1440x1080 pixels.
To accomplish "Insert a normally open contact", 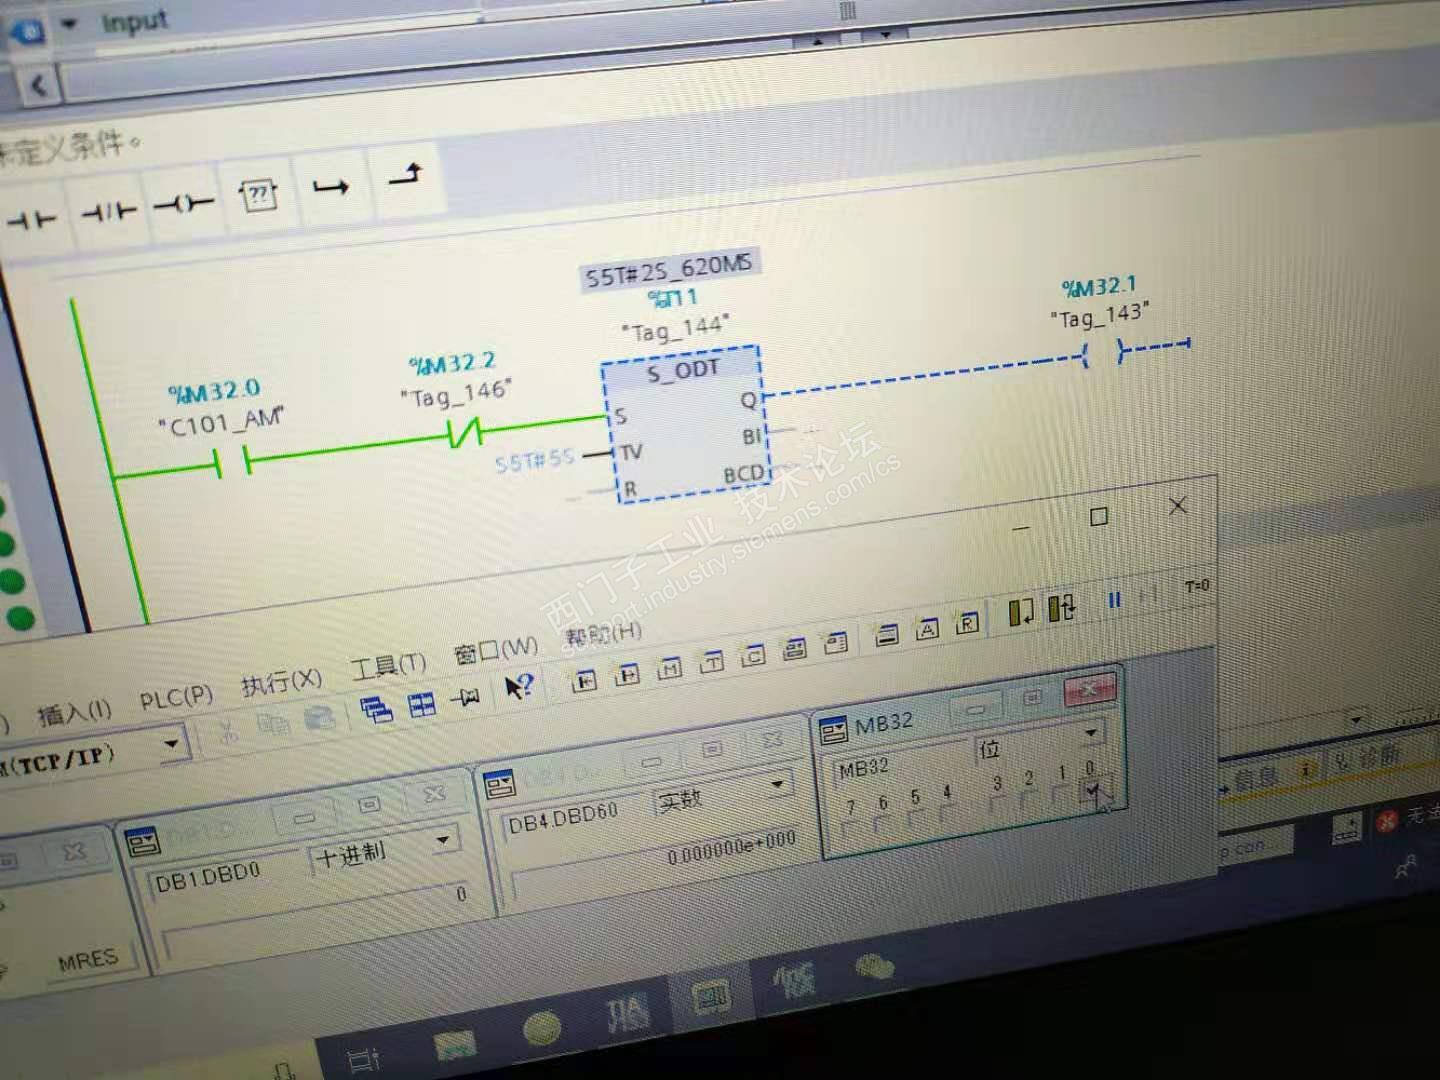I will point(33,218).
